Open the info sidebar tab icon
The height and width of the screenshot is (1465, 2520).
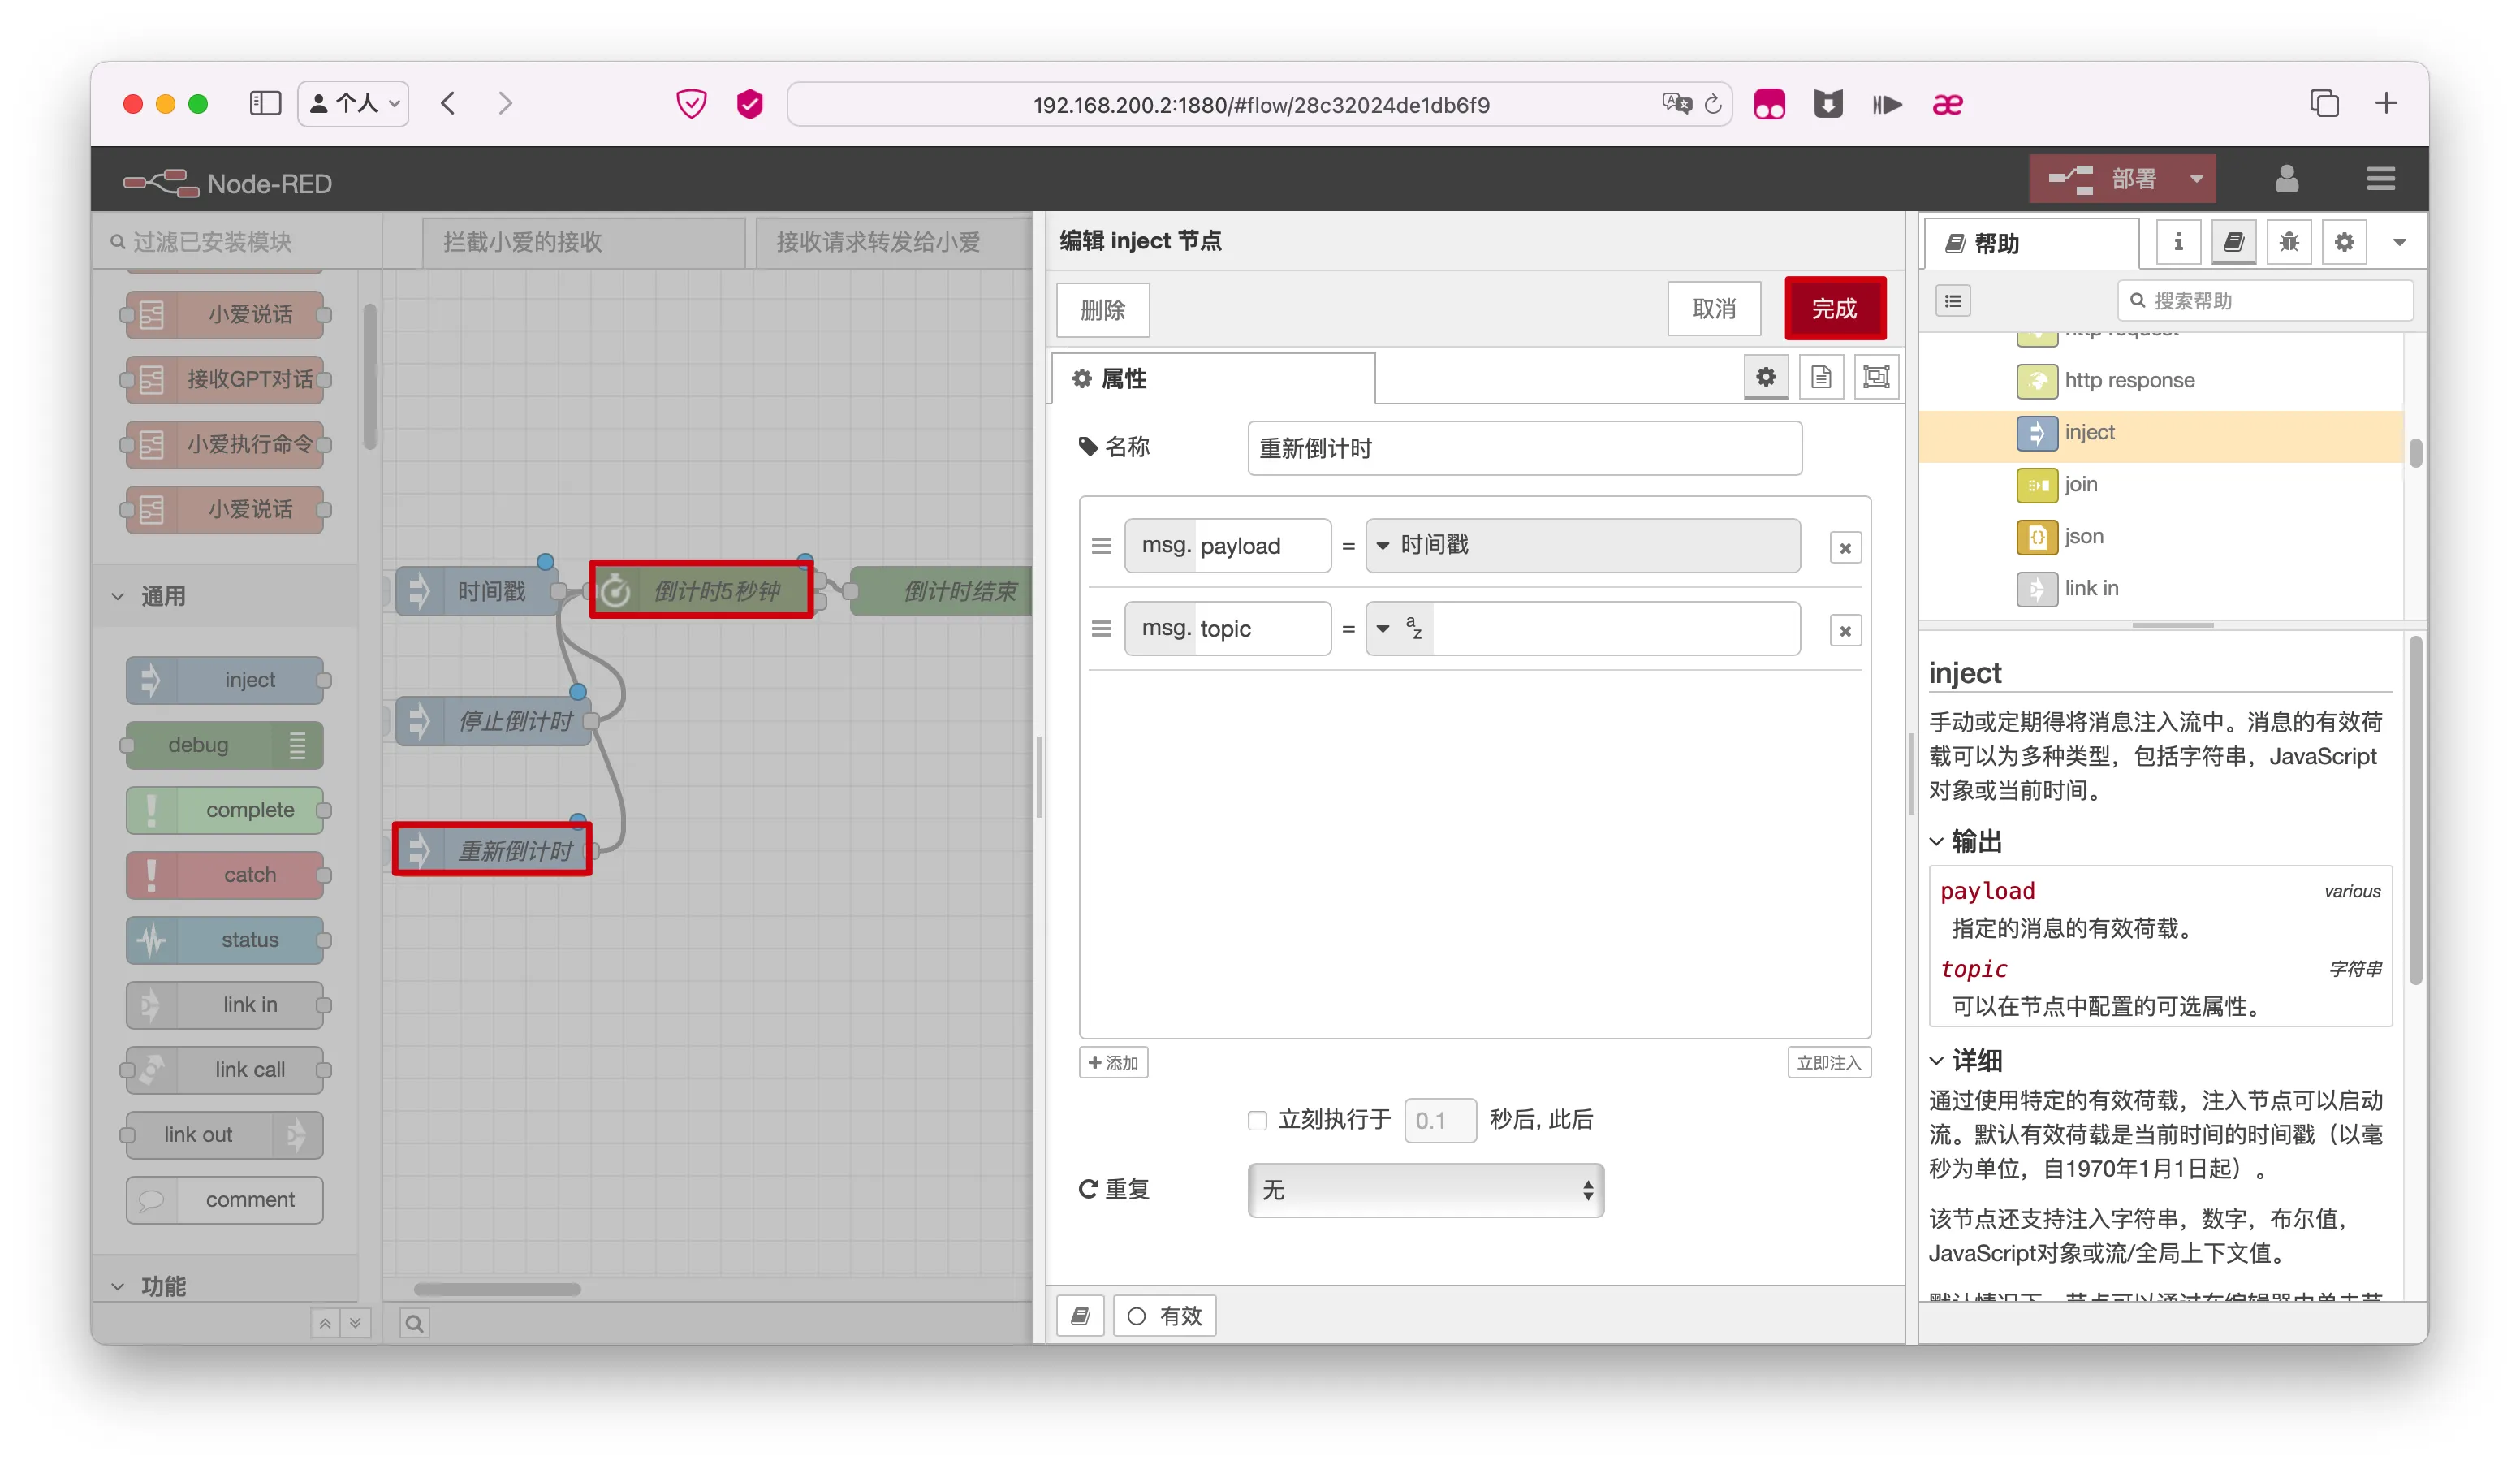coord(2178,242)
